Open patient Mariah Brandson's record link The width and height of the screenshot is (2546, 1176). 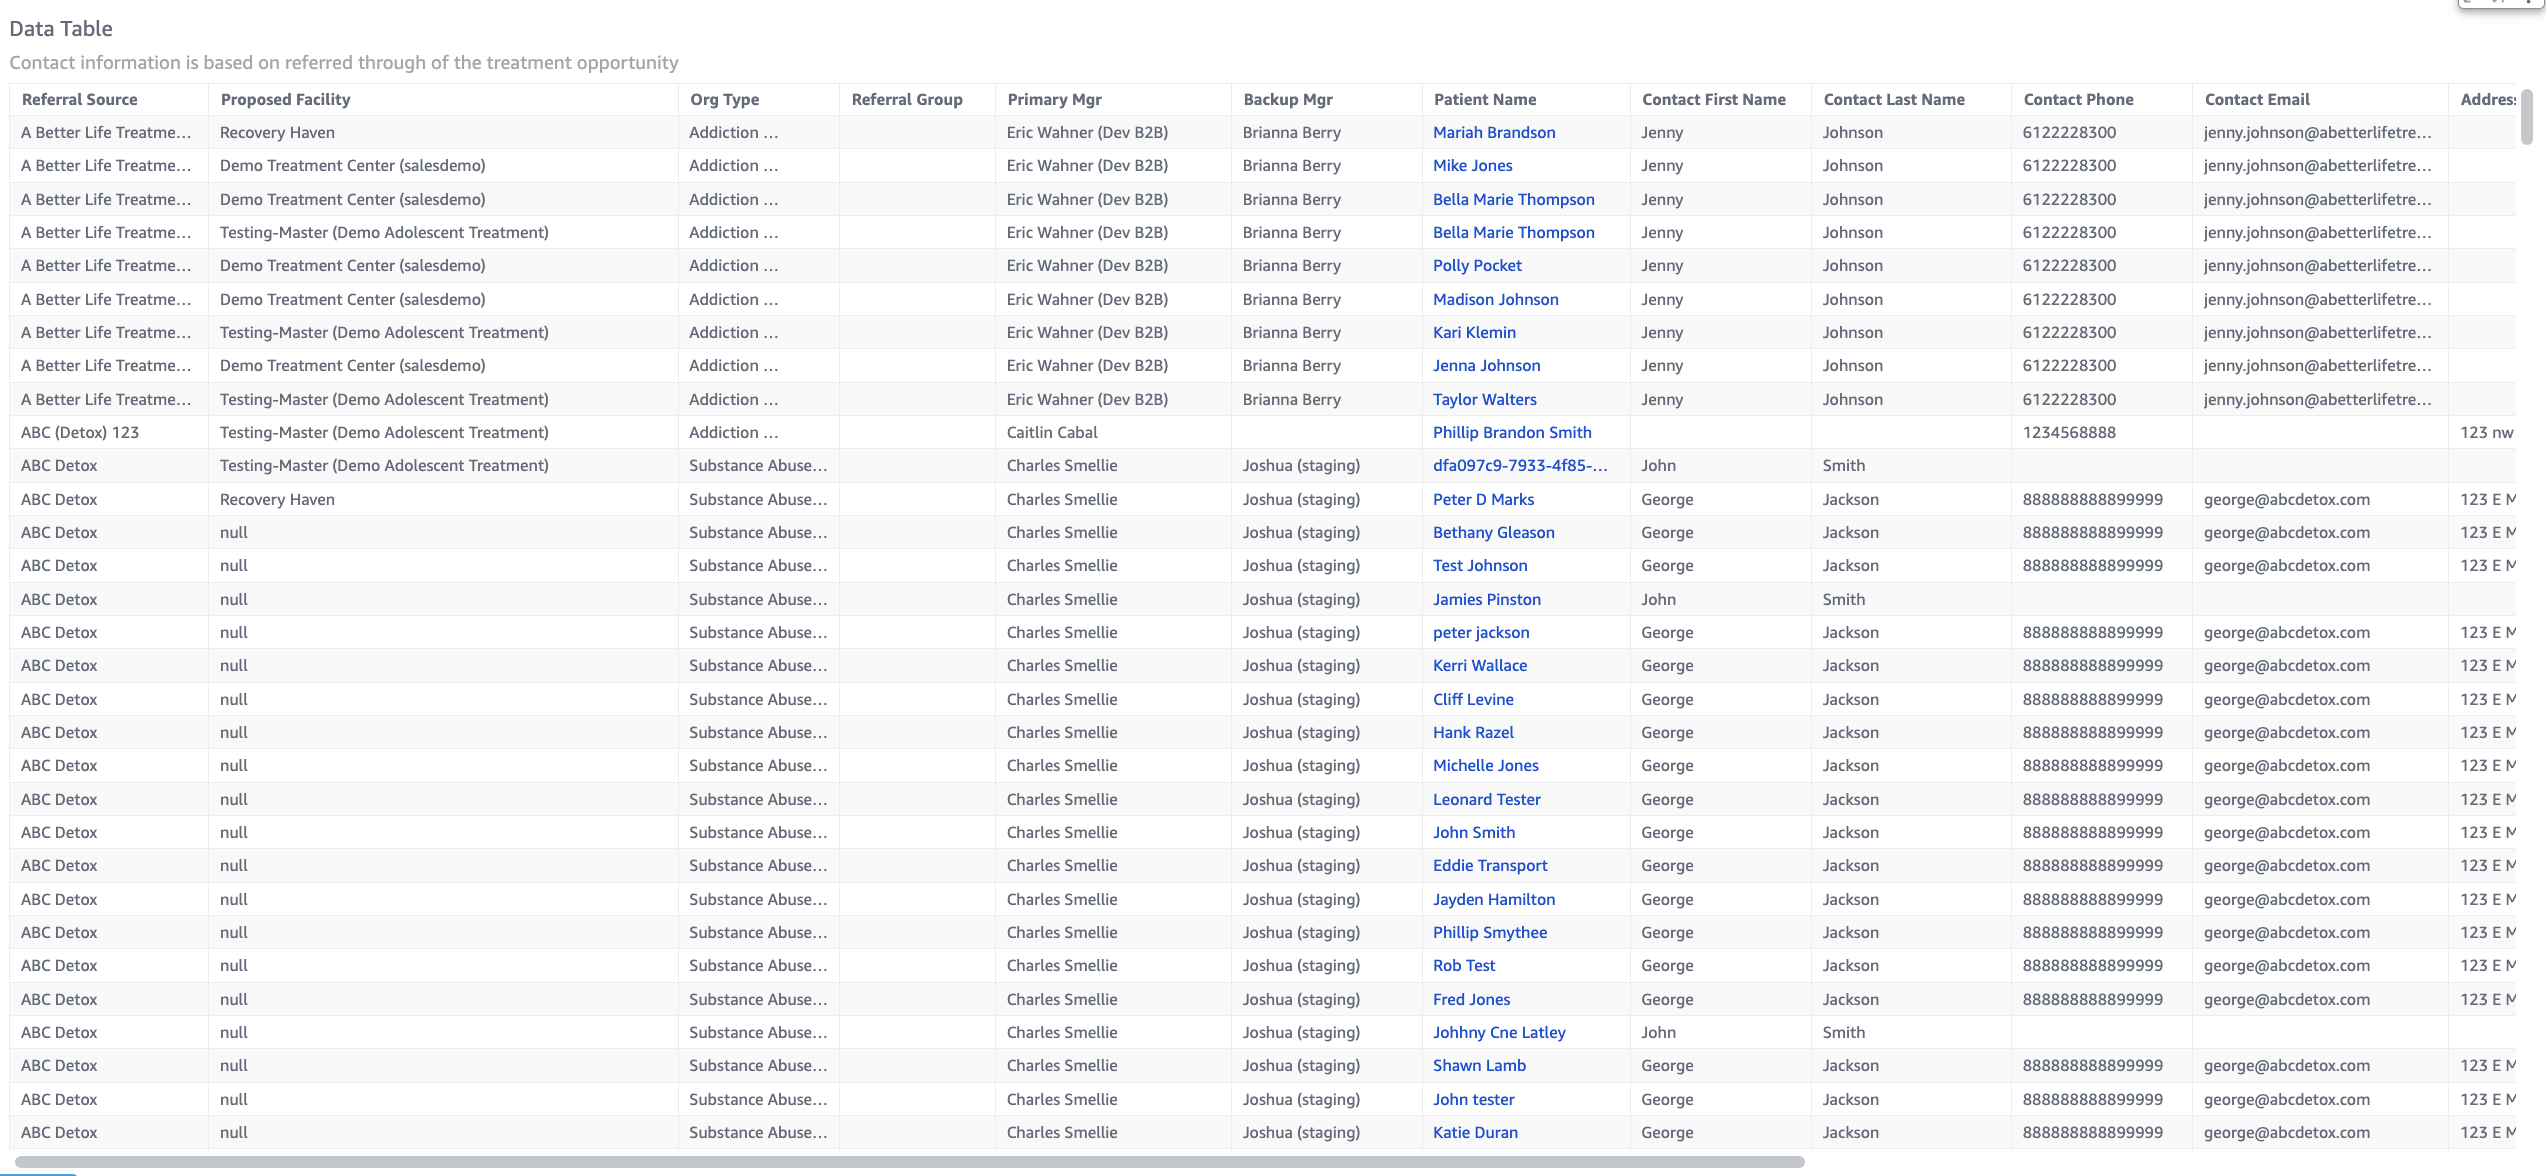[1493, 132]
